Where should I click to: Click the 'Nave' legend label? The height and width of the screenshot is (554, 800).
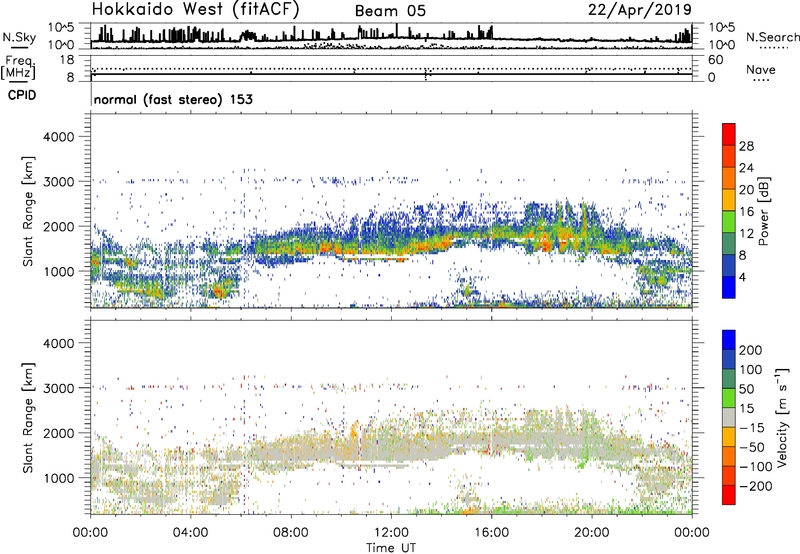tap(761, 70)
